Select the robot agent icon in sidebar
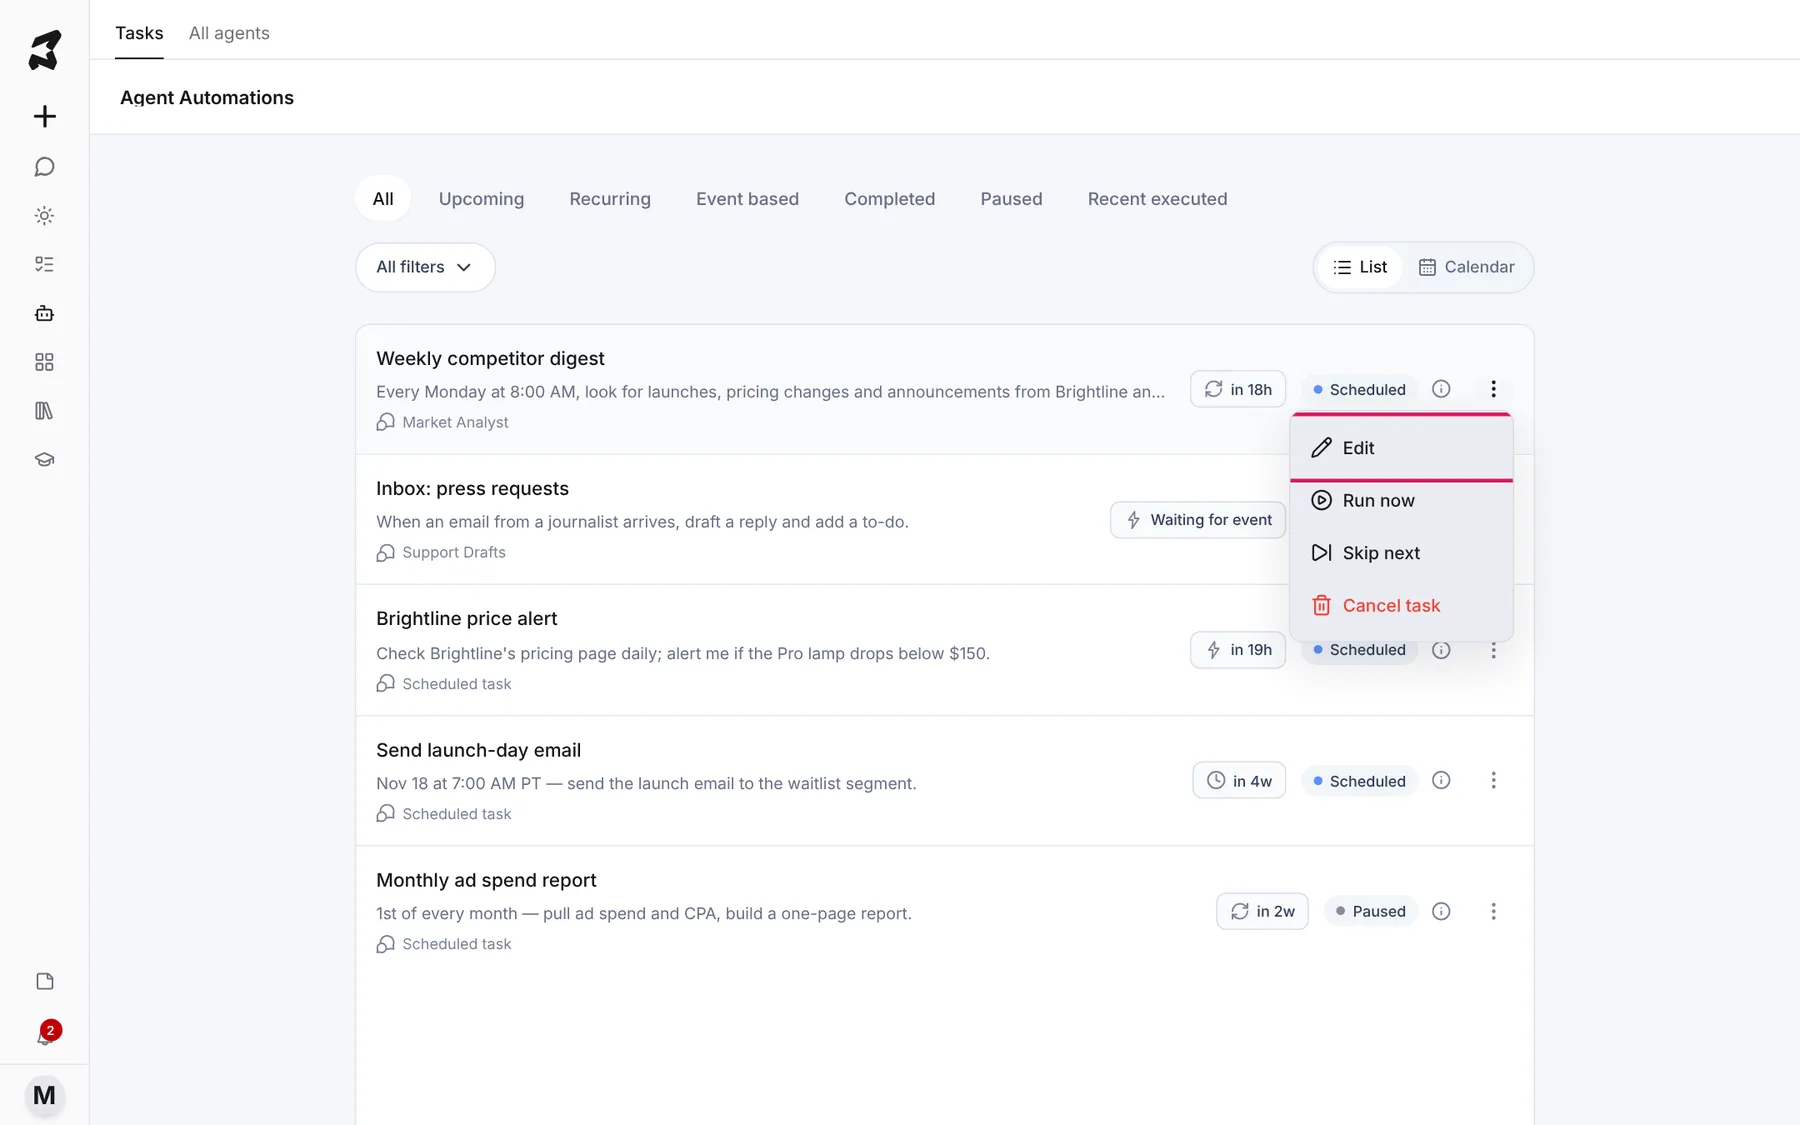1800x1125 pixels. click(44, 313)
